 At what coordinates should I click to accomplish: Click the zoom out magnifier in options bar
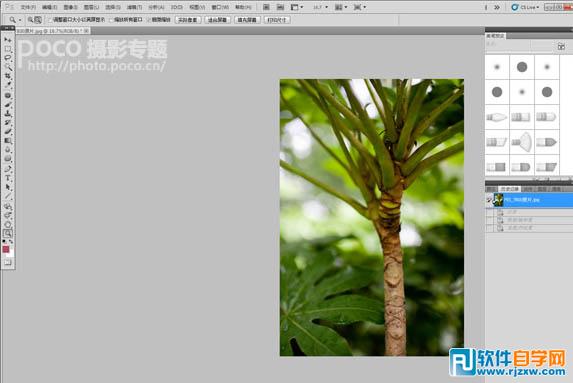click(38, 20)
